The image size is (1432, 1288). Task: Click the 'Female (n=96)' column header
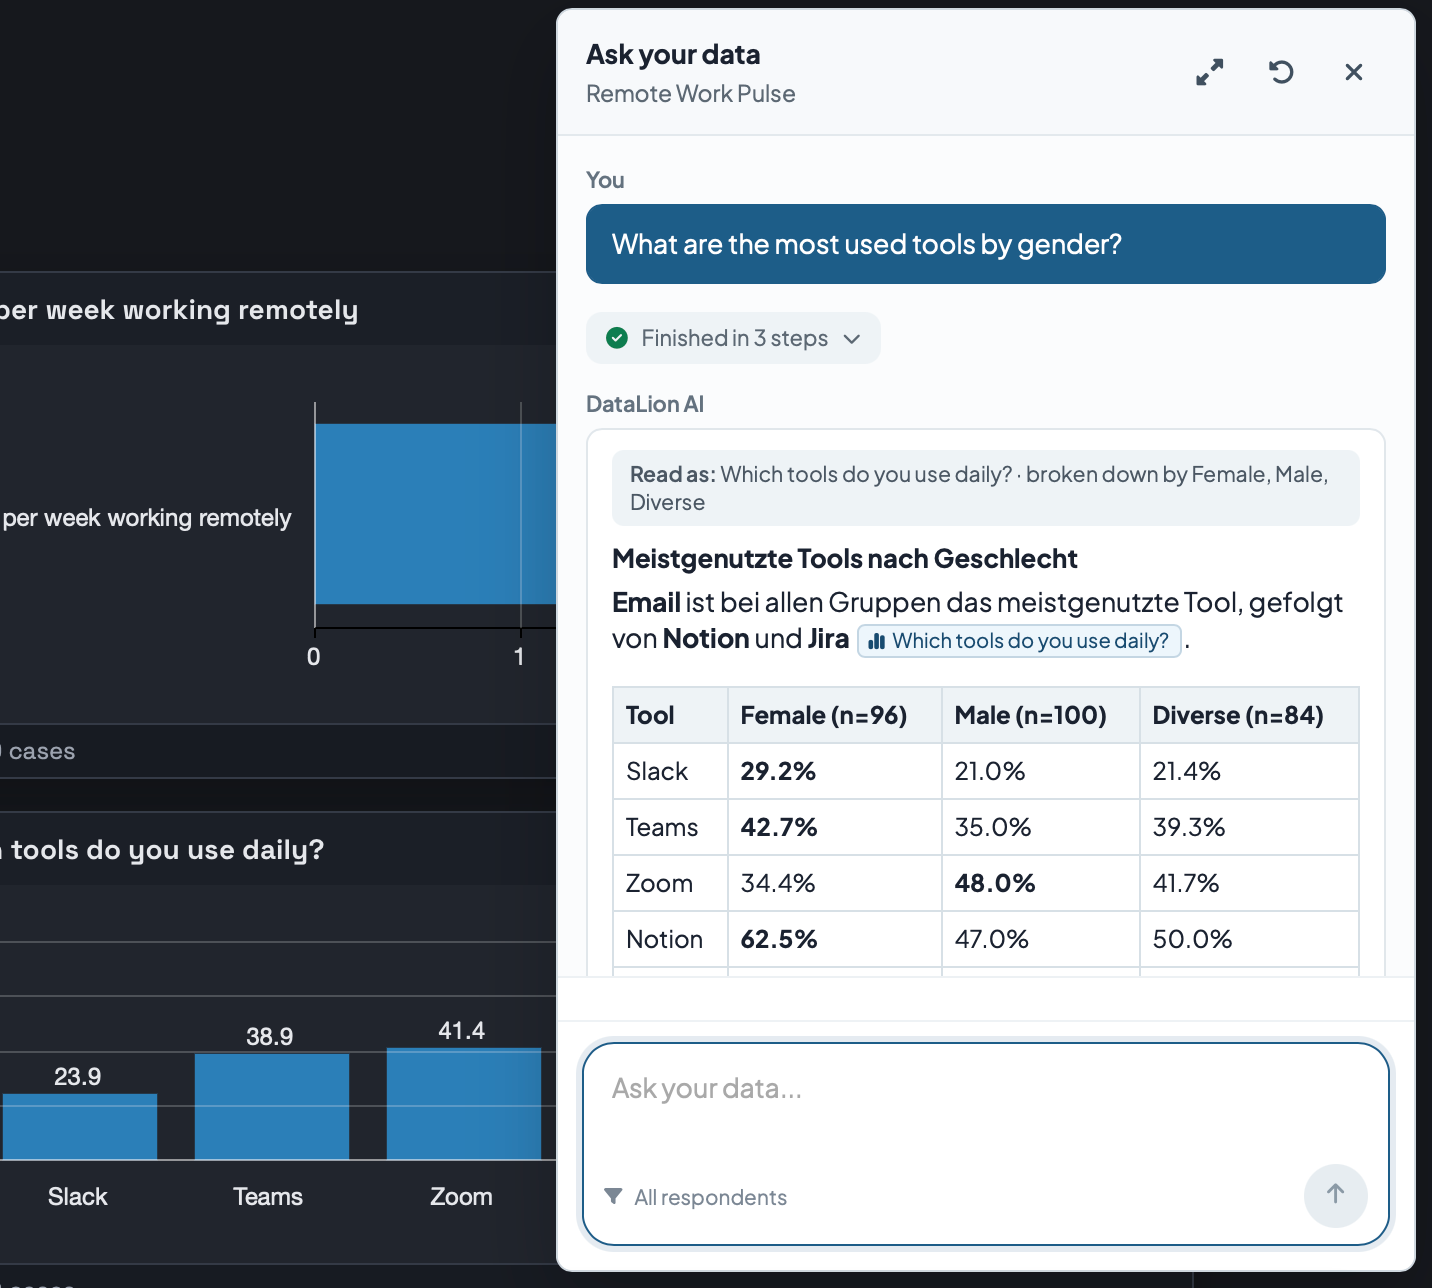click(834, 715)
